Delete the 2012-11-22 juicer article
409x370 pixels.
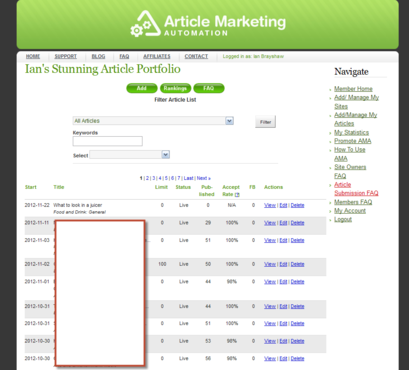(297, 205)
